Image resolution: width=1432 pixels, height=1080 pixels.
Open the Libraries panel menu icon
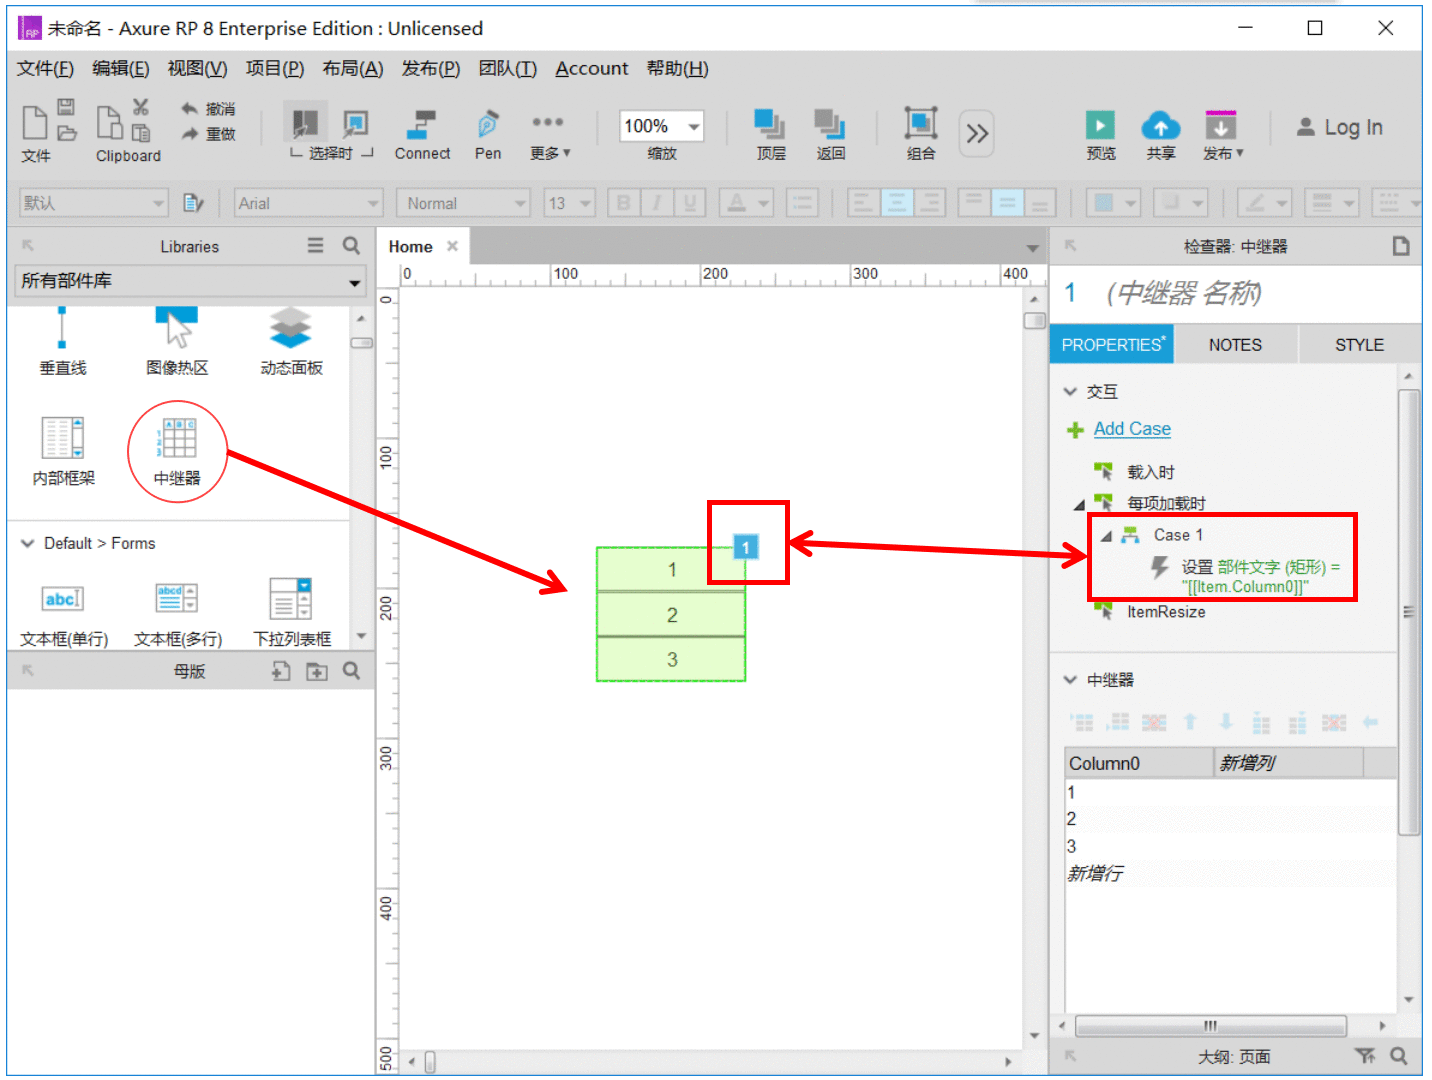point(315,245)
